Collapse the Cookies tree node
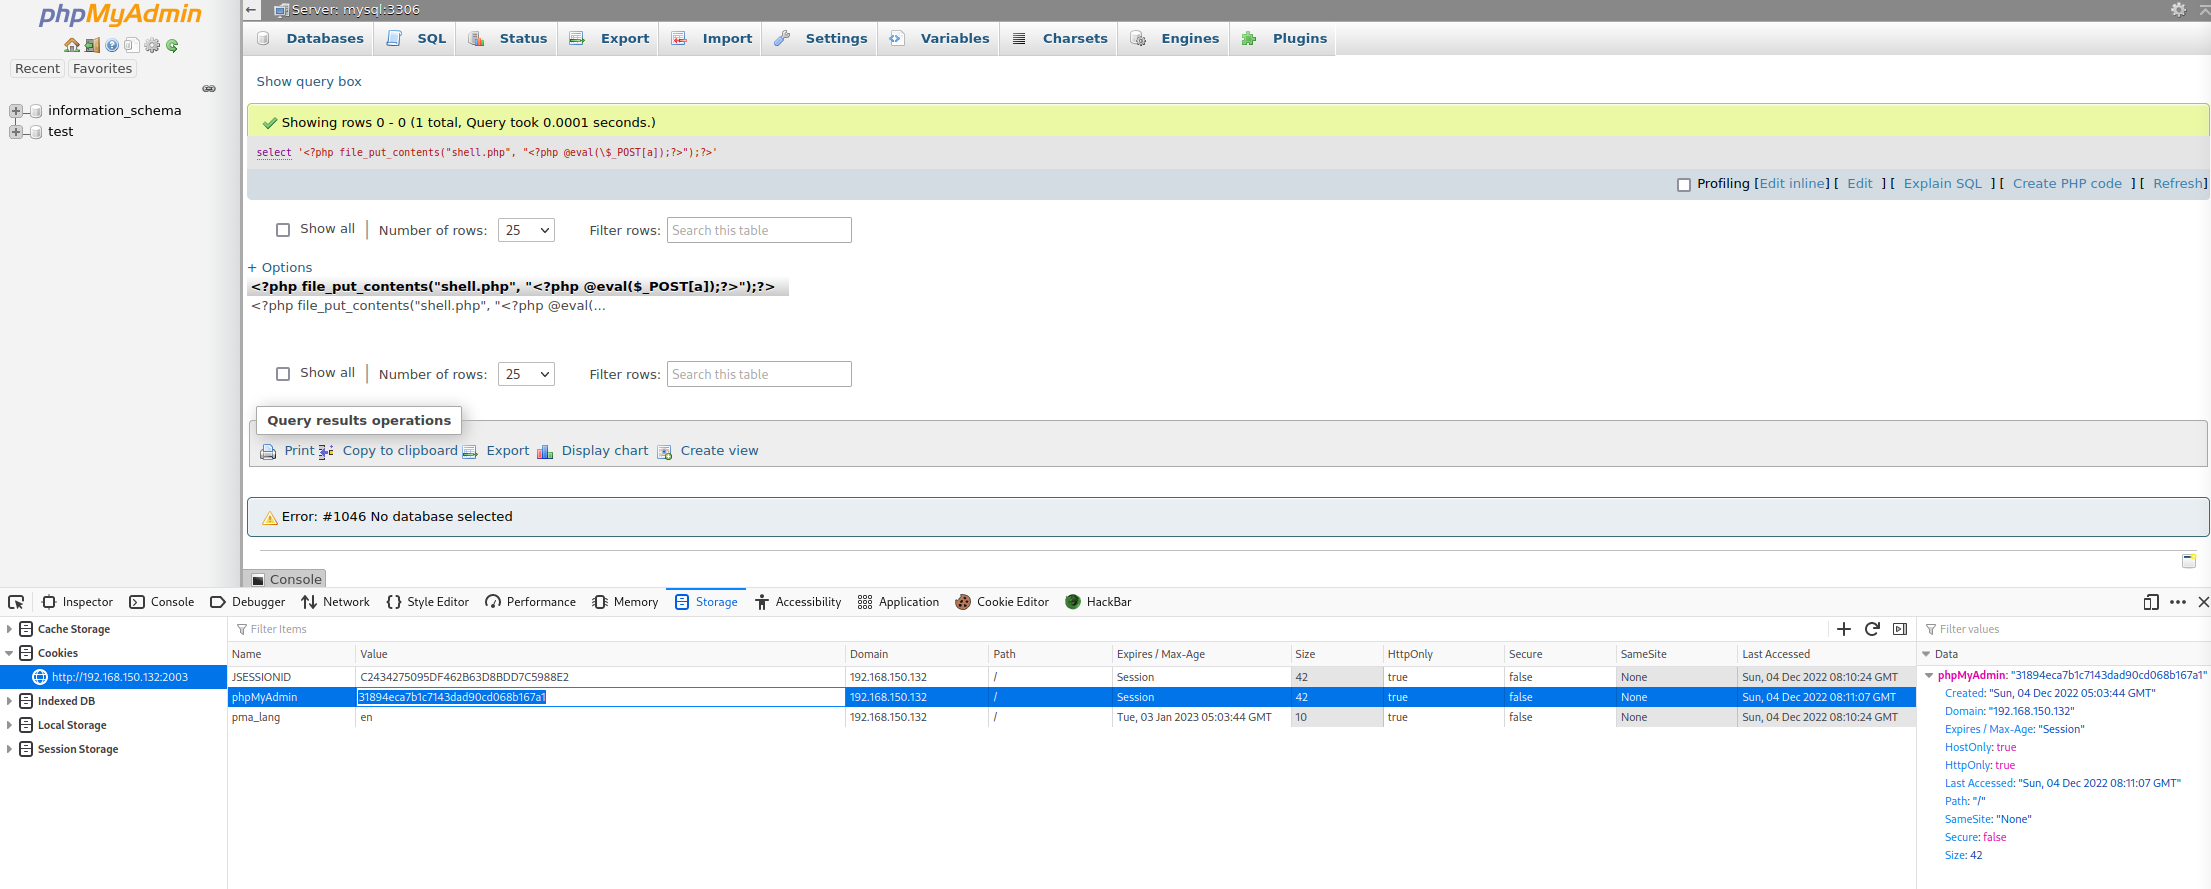Viewport: 2211px width, 889px height. 9,653
